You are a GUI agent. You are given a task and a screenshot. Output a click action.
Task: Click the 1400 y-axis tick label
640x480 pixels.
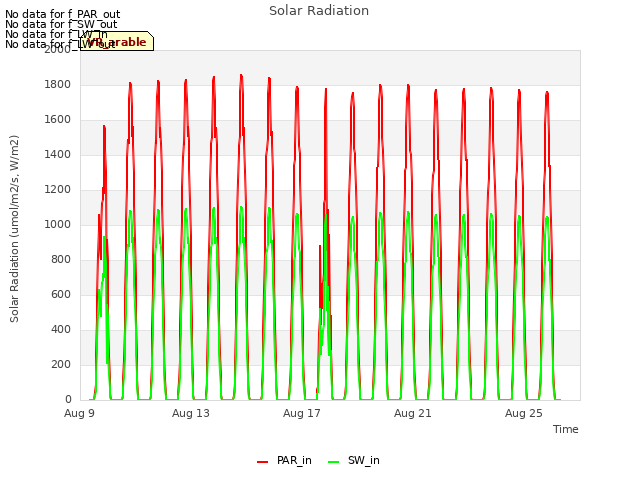58,154
